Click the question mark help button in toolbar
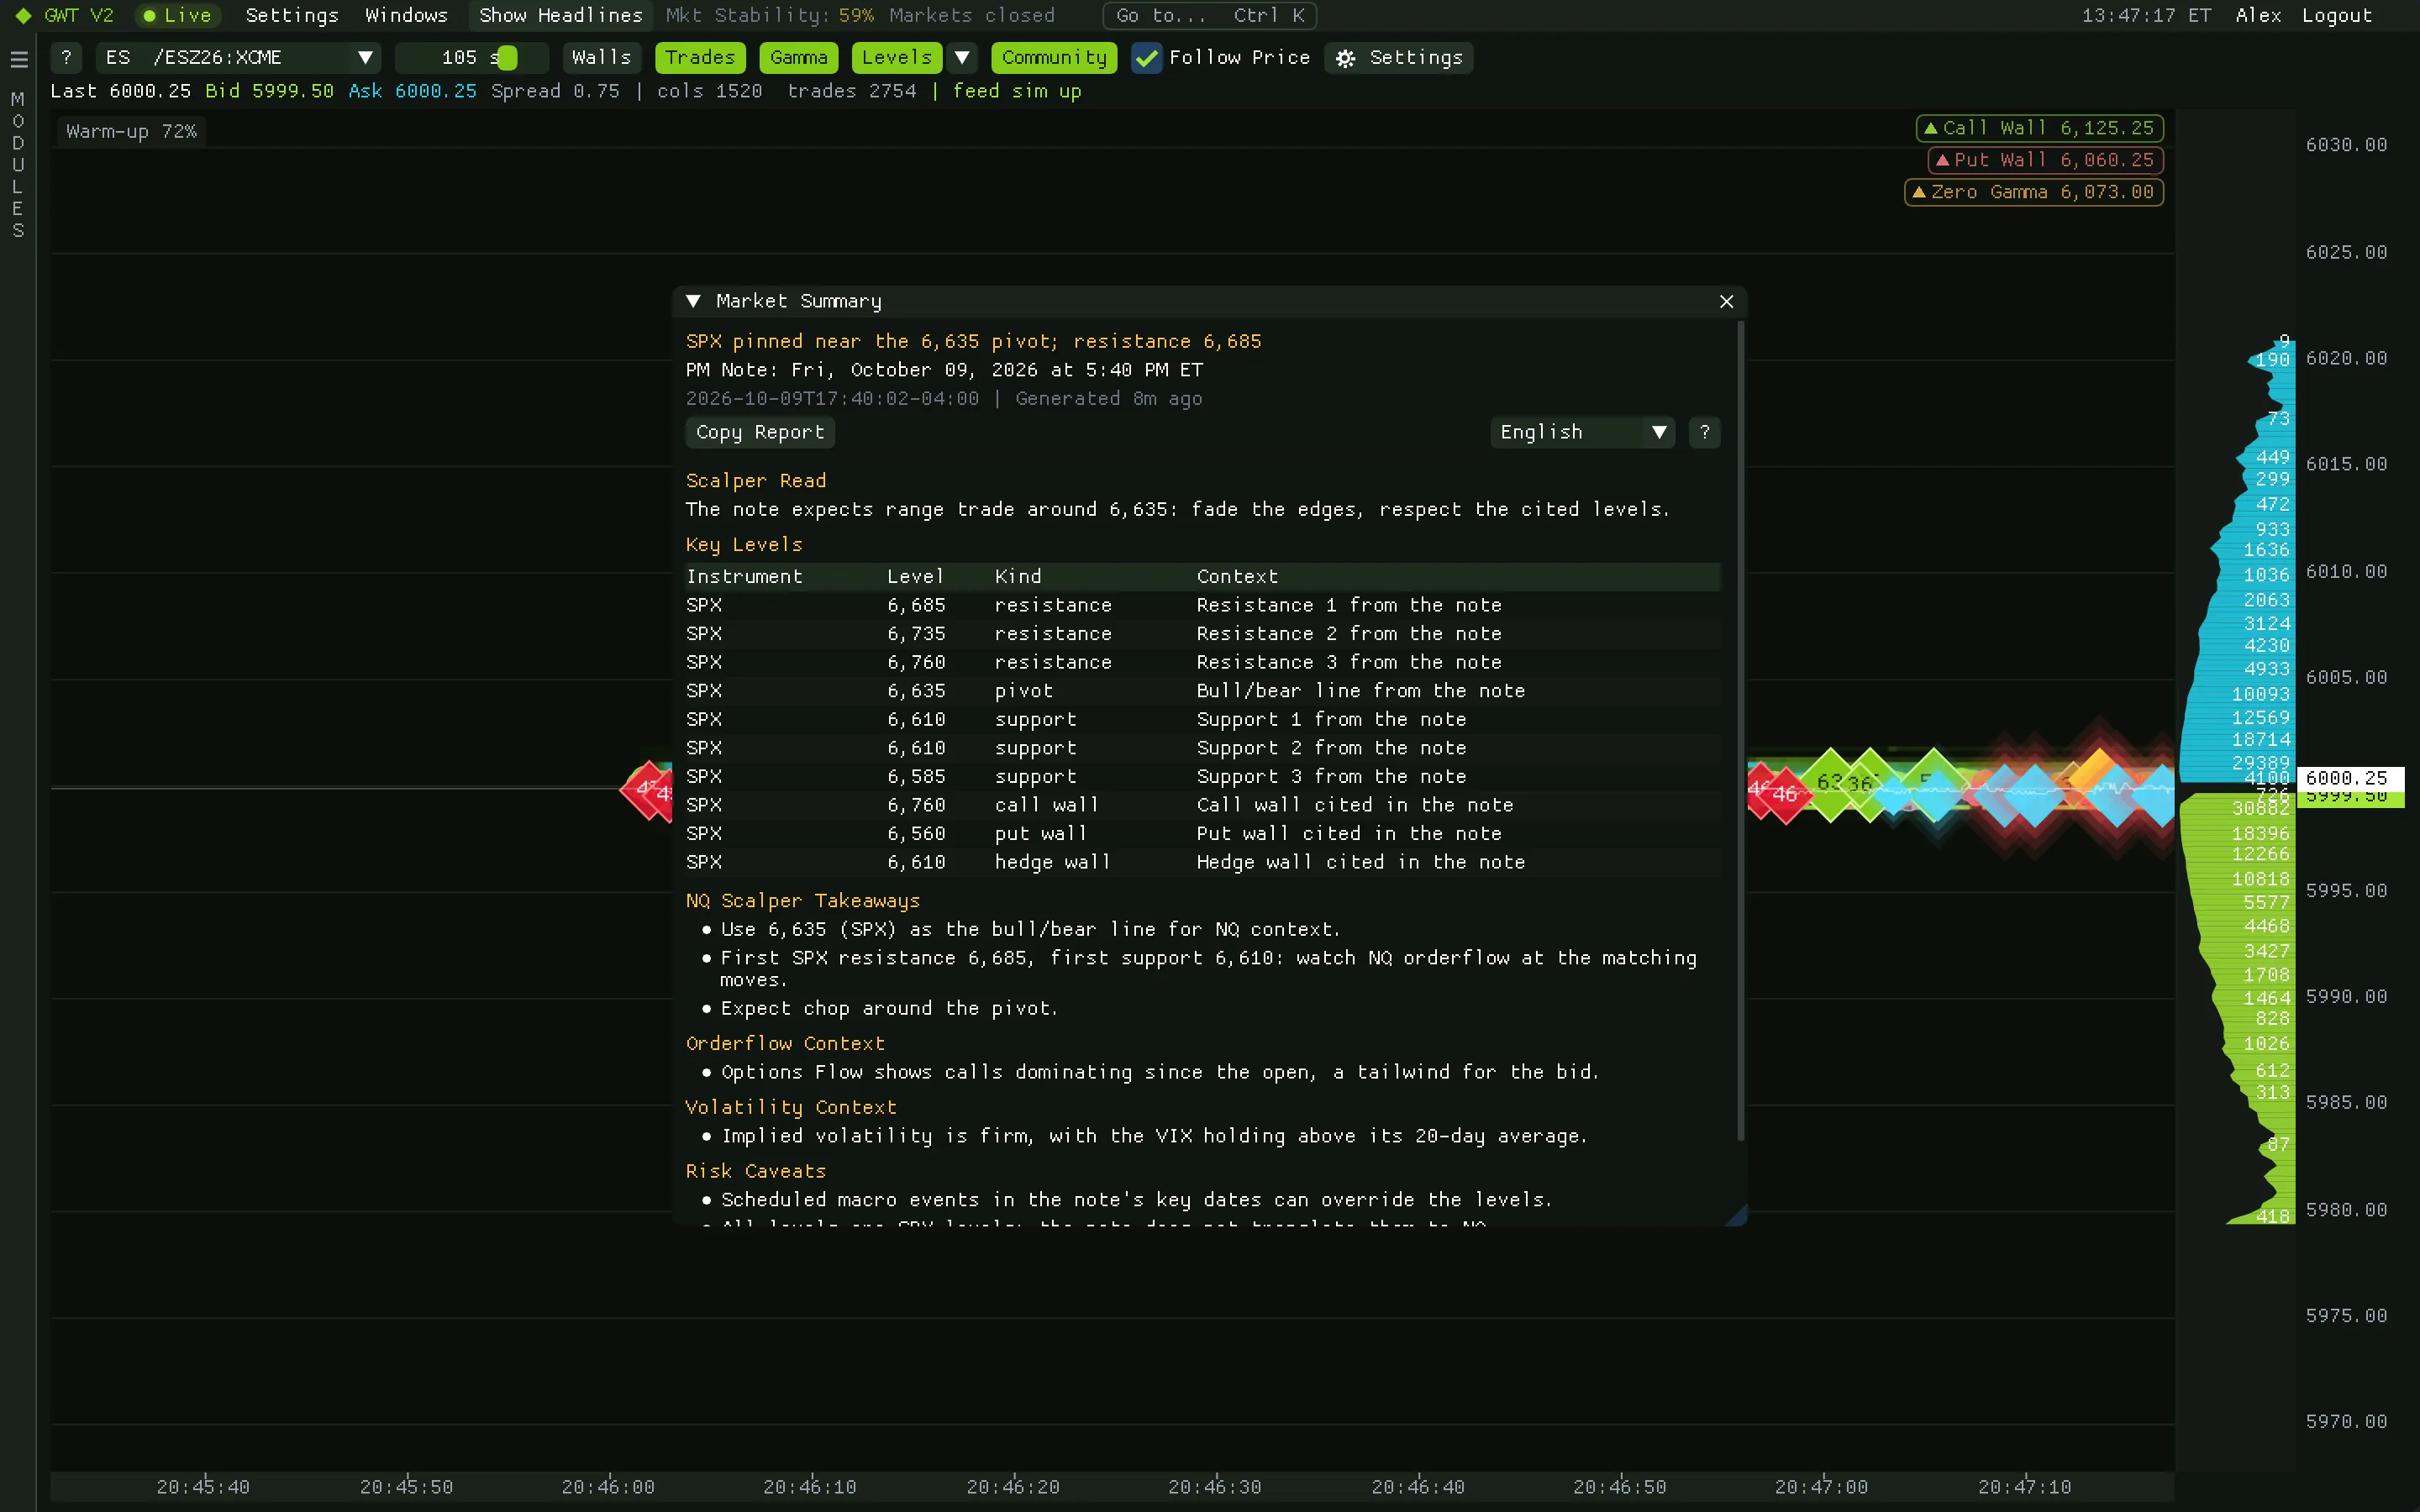 point(66,58)
